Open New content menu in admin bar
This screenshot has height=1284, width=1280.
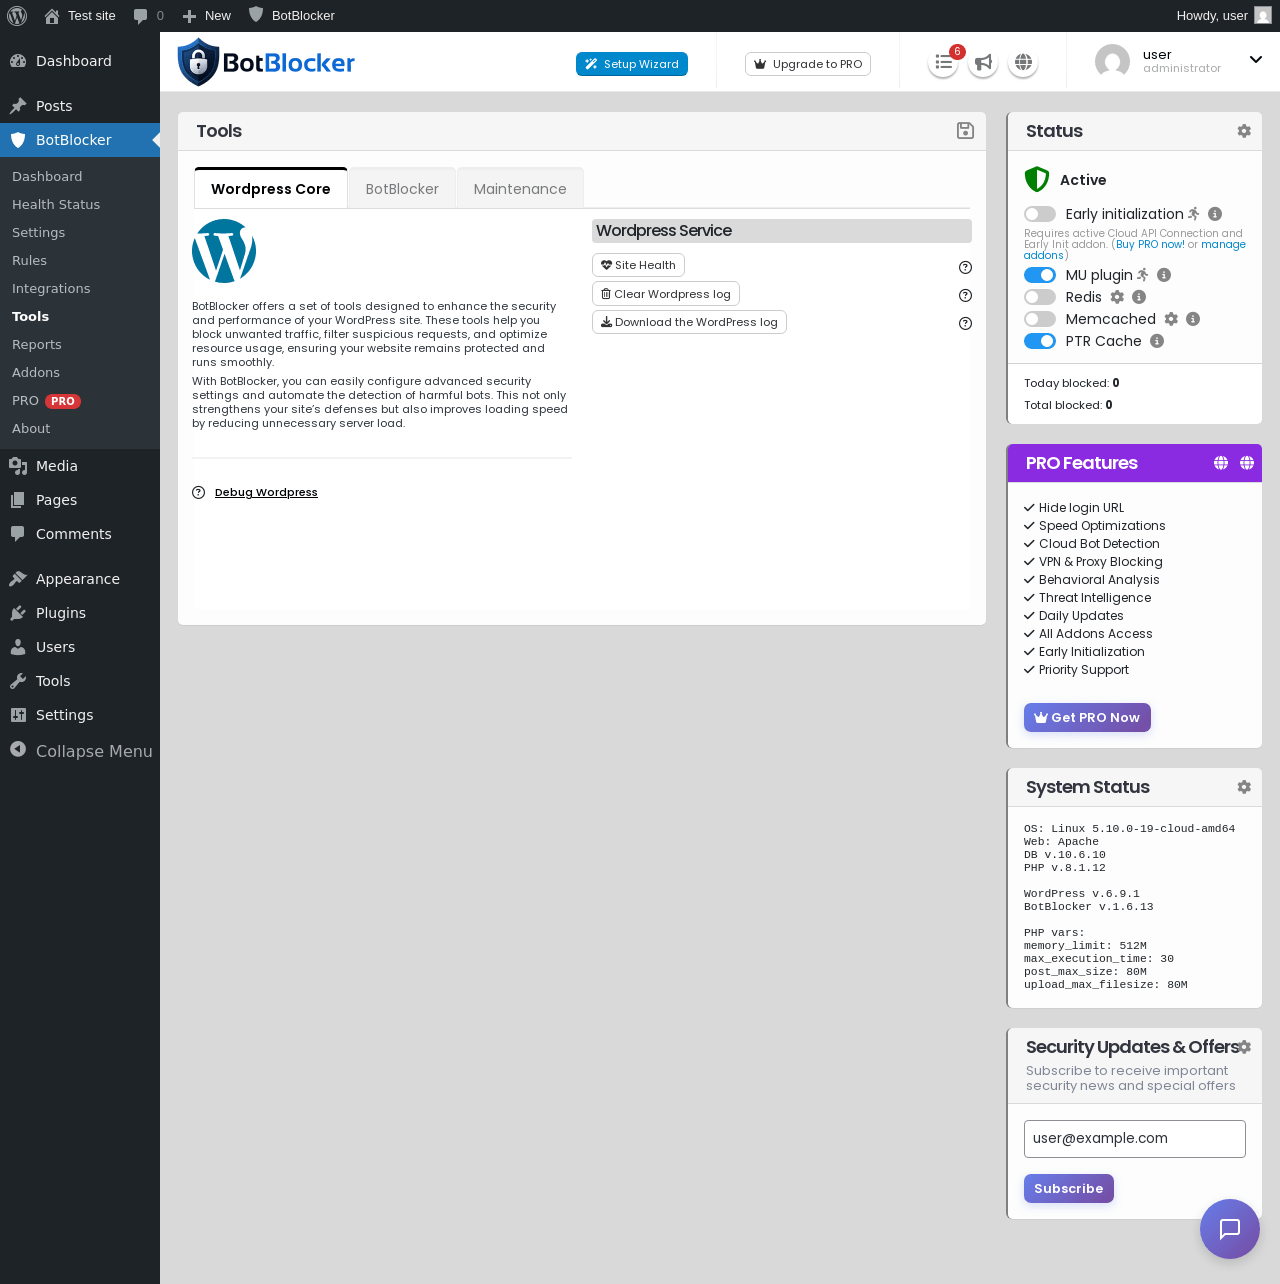207,16
